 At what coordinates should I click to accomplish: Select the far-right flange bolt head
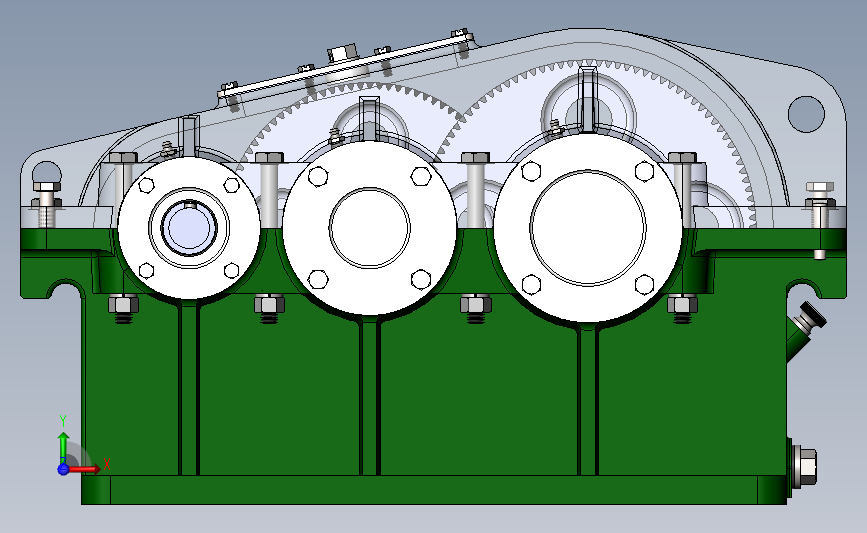click(x=820, y=187)
